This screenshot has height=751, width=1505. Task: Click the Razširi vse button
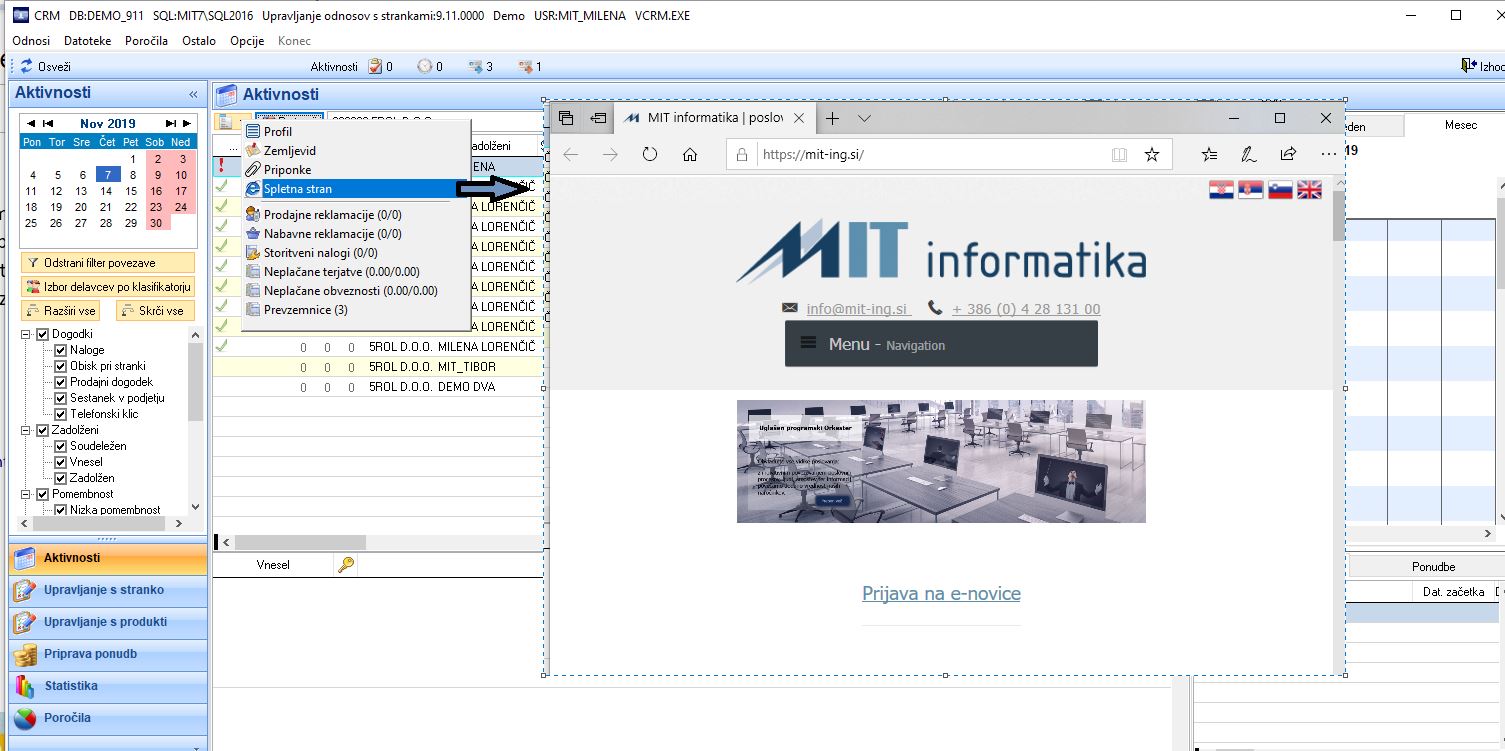60,311
